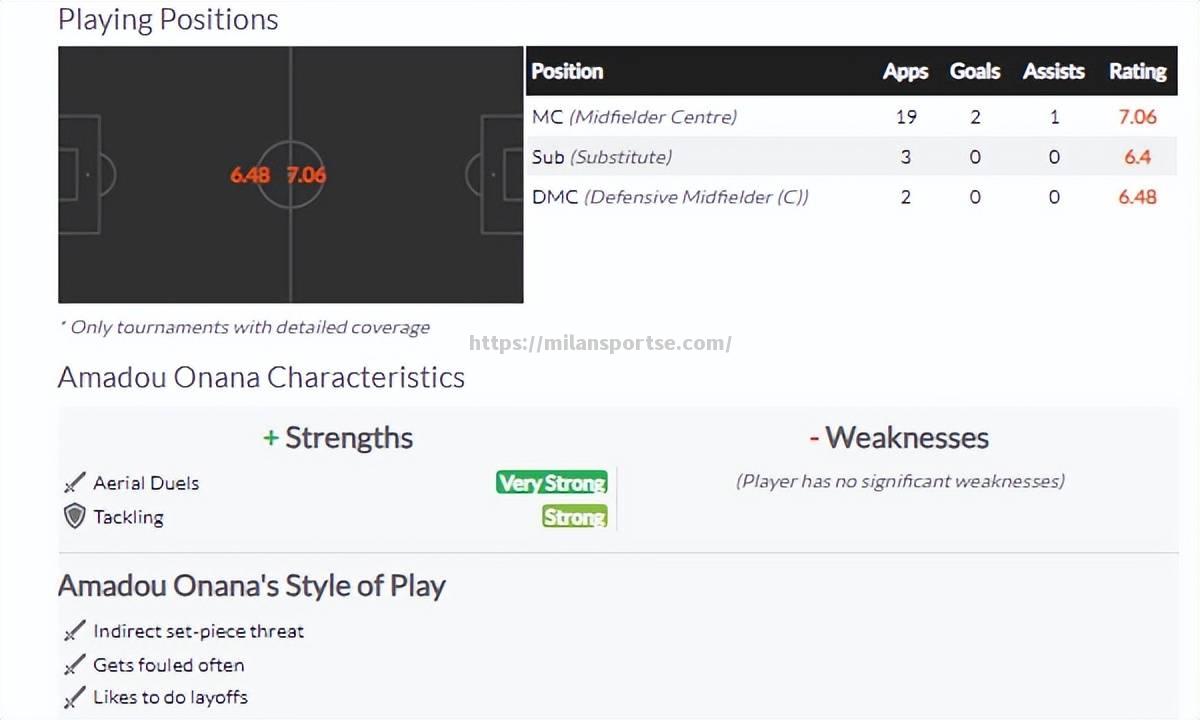1200x720 pixels.
Task: Click the shield icon beside Tackling
Action: tap(74, 516)
